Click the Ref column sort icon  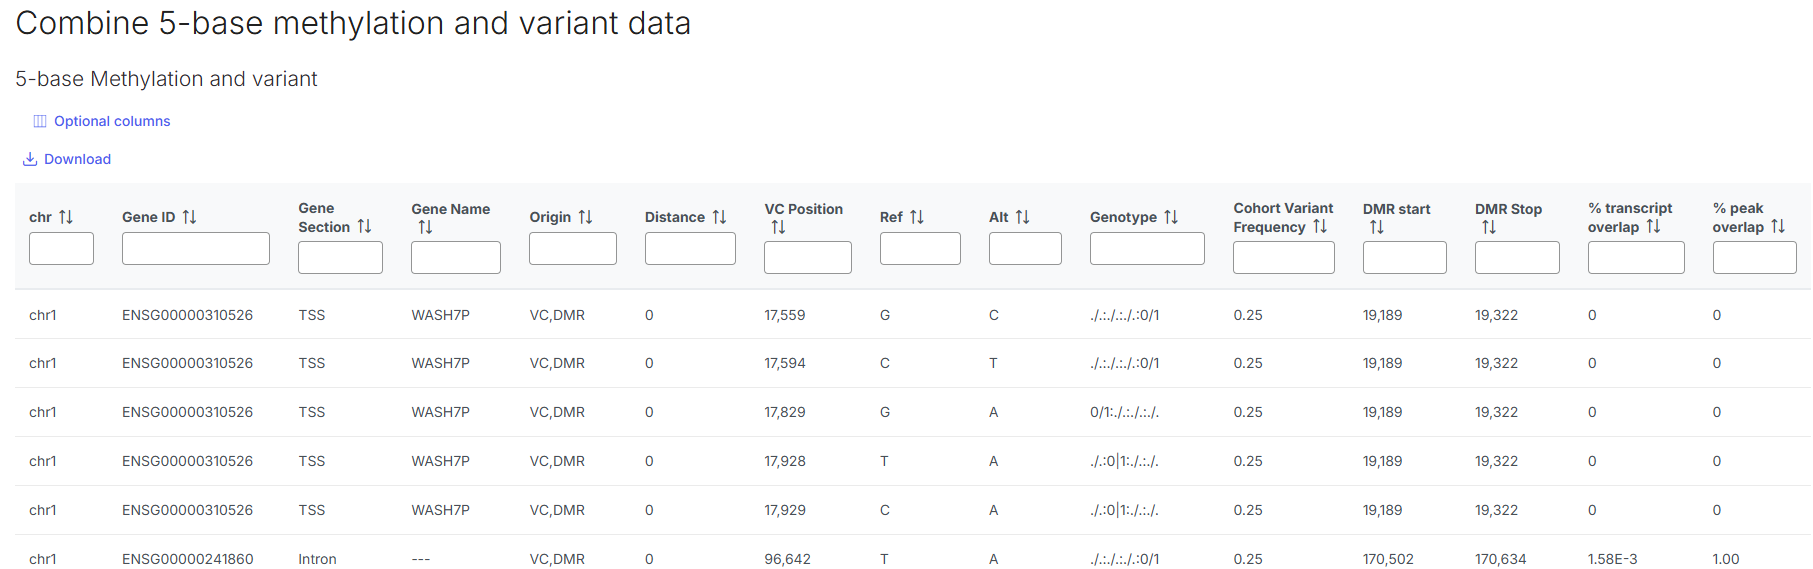click(x=916, y=217)
